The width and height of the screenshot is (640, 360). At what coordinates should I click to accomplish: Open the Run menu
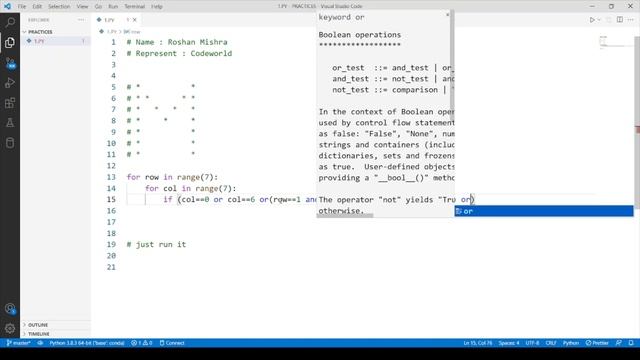(x=113, y=7)
